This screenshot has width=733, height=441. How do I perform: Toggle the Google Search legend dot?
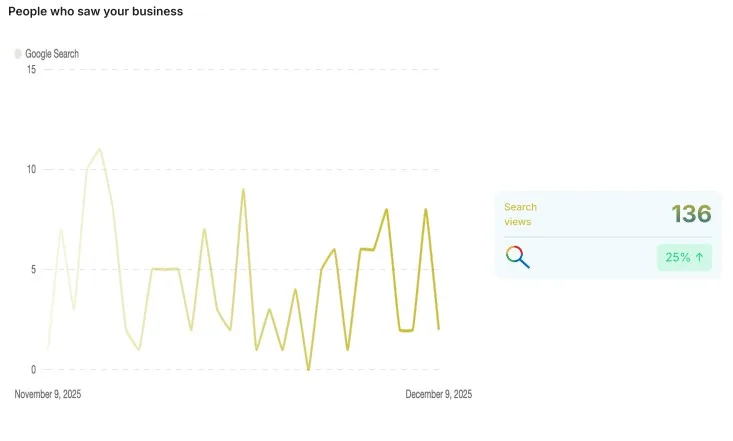[x=18, y=54]
